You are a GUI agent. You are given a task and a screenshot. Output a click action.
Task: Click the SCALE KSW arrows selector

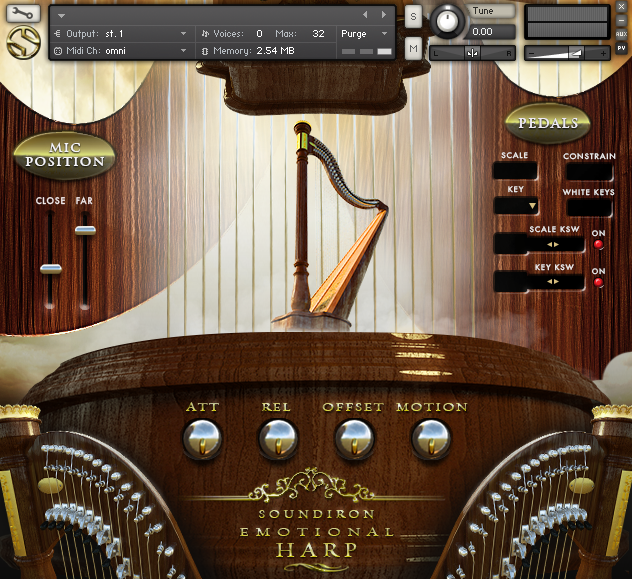tap(553, 245)
